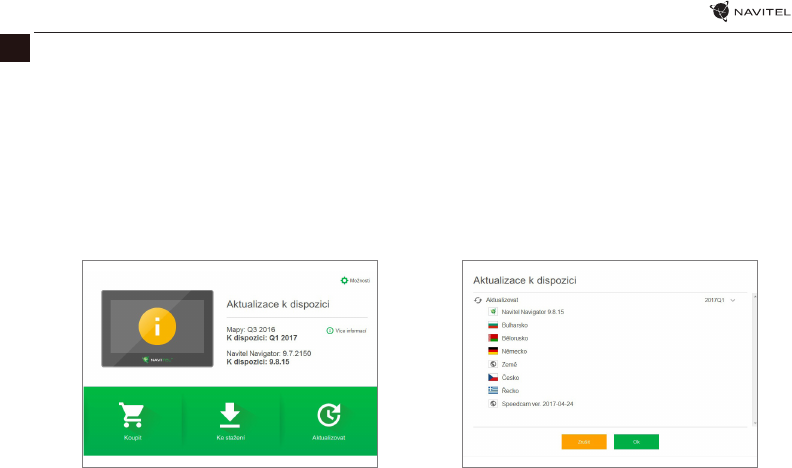Click 'Navitel Navigator: 9.7.2150' text

click(x=269, y=354)
